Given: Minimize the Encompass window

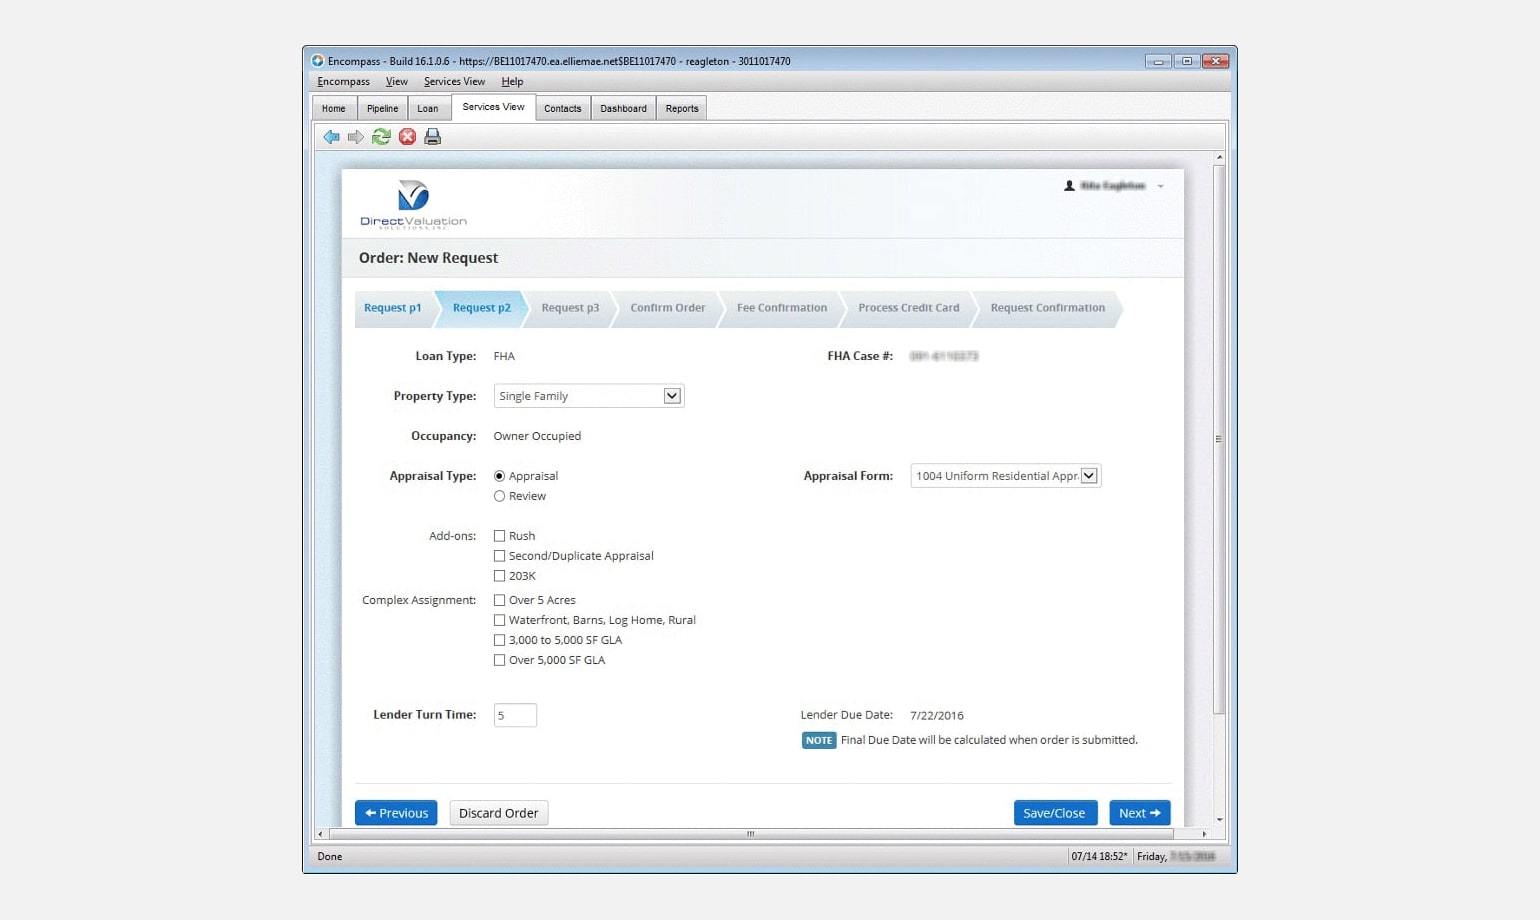Looking at the screenshot, I should (1158, 61).
